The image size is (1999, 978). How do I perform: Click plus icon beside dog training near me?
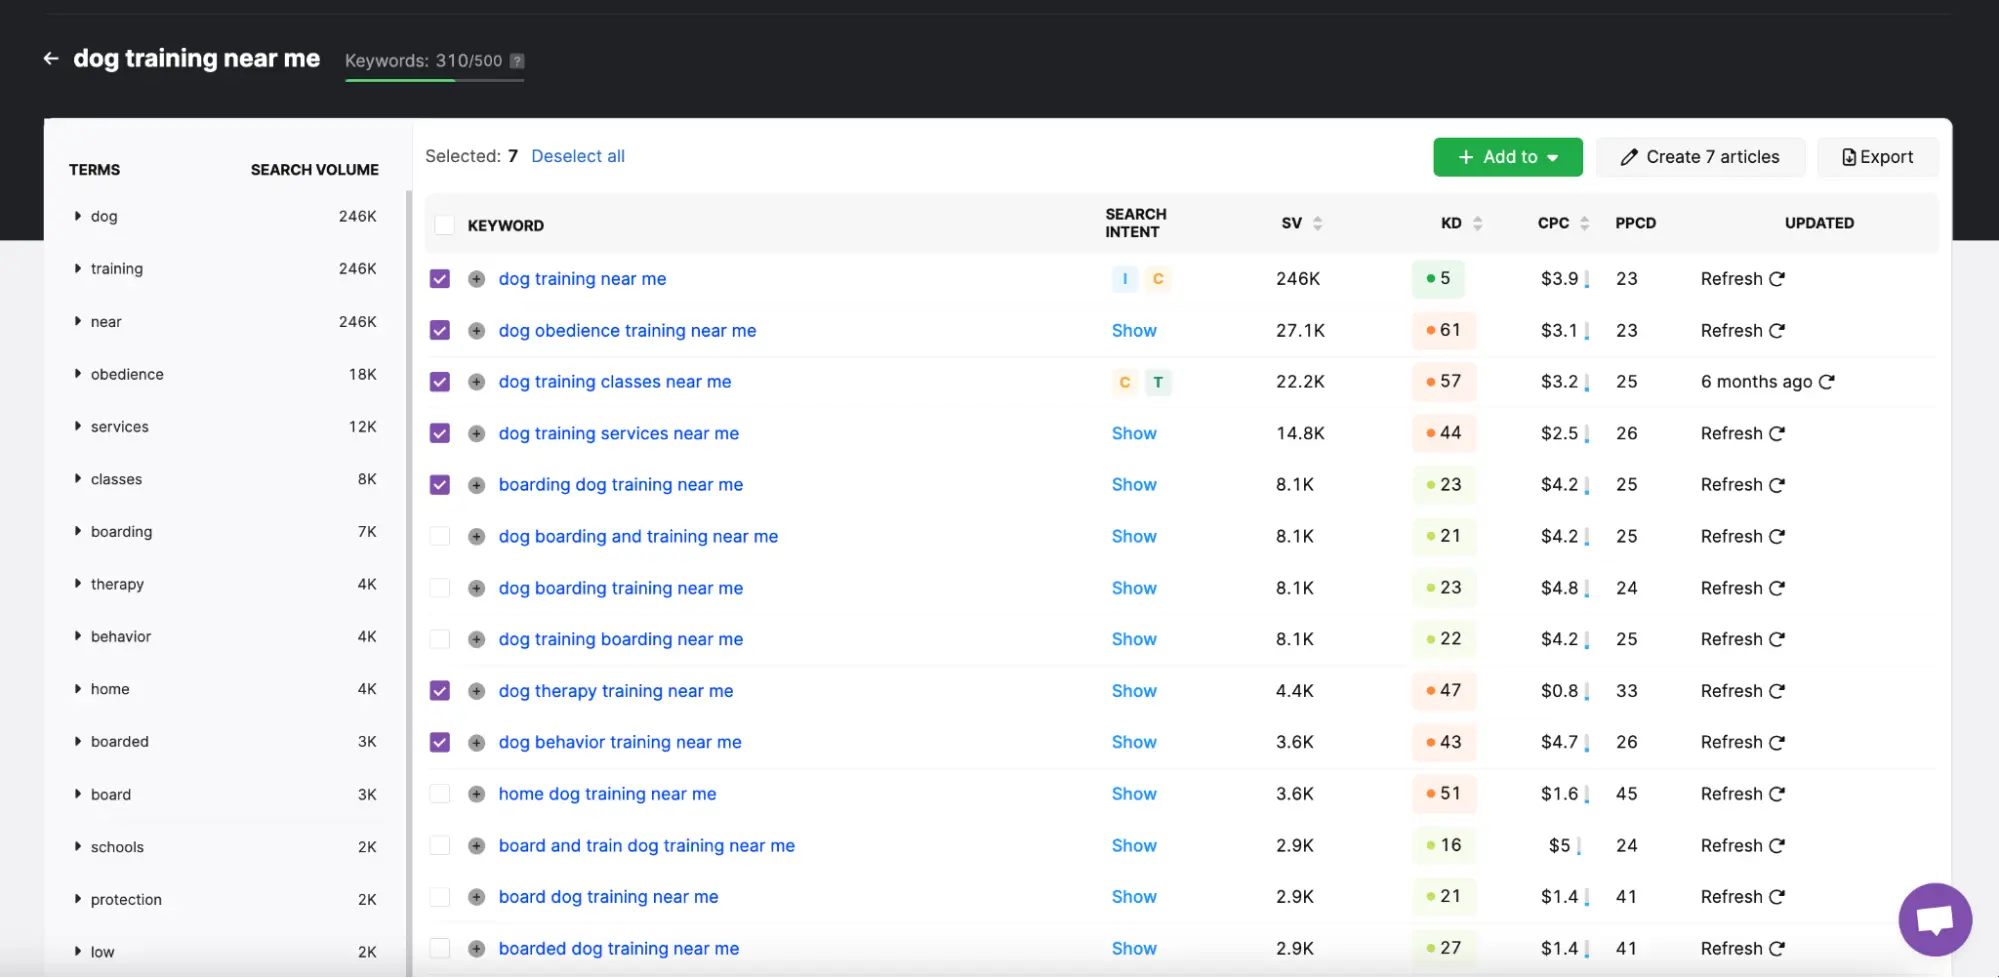[x=477, y=279]
